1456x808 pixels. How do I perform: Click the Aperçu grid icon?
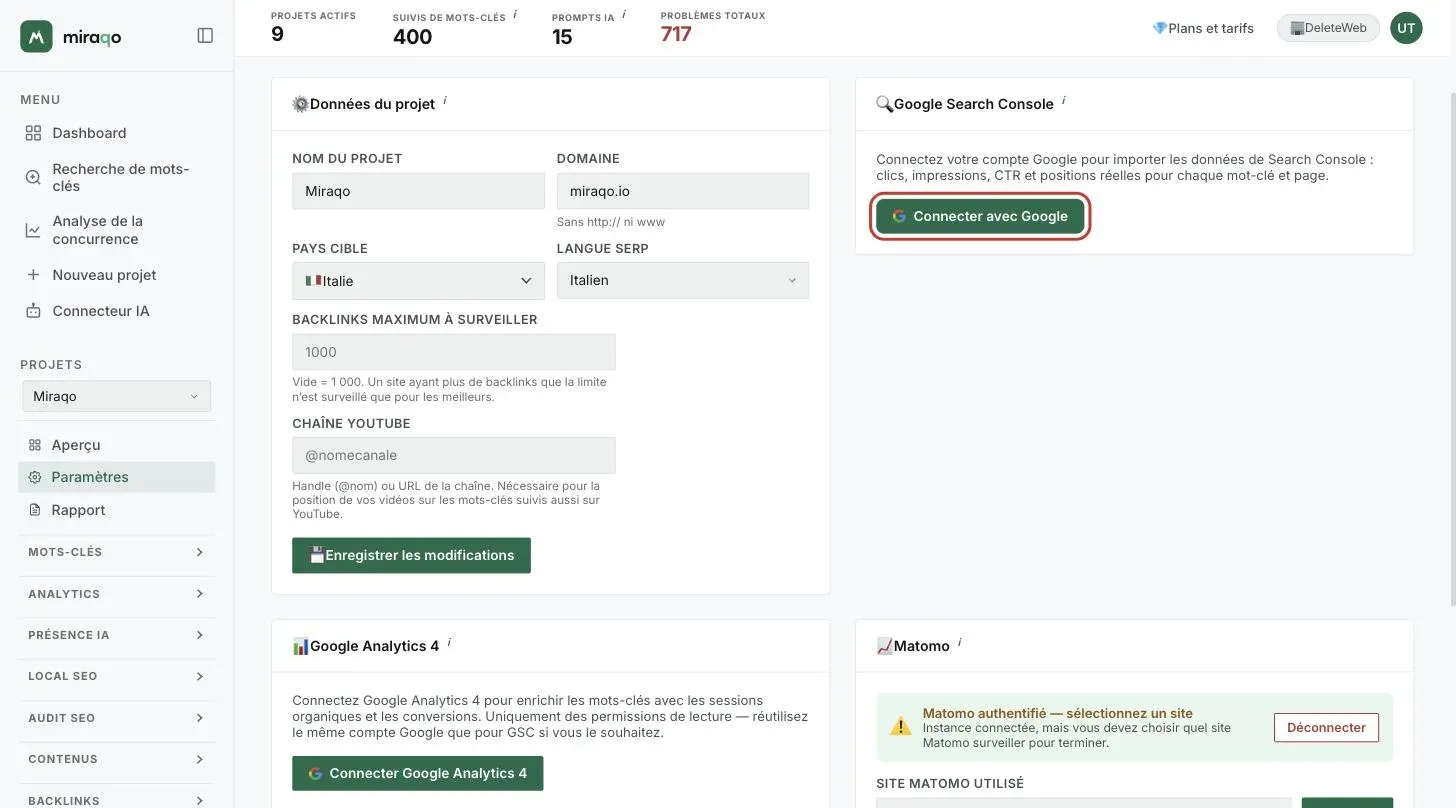coord(35,445)
